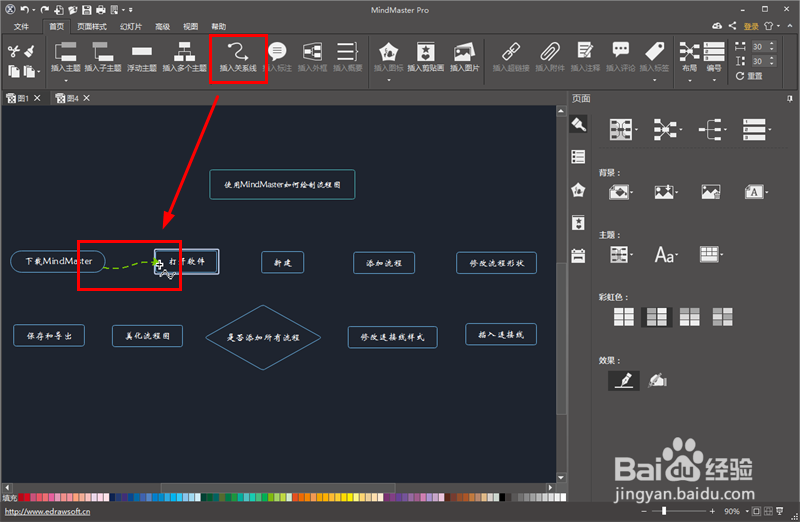This screenshot has width=800, height=522.
Task: Open the 帮助 ribbon tab
Action: pos(218,27)
